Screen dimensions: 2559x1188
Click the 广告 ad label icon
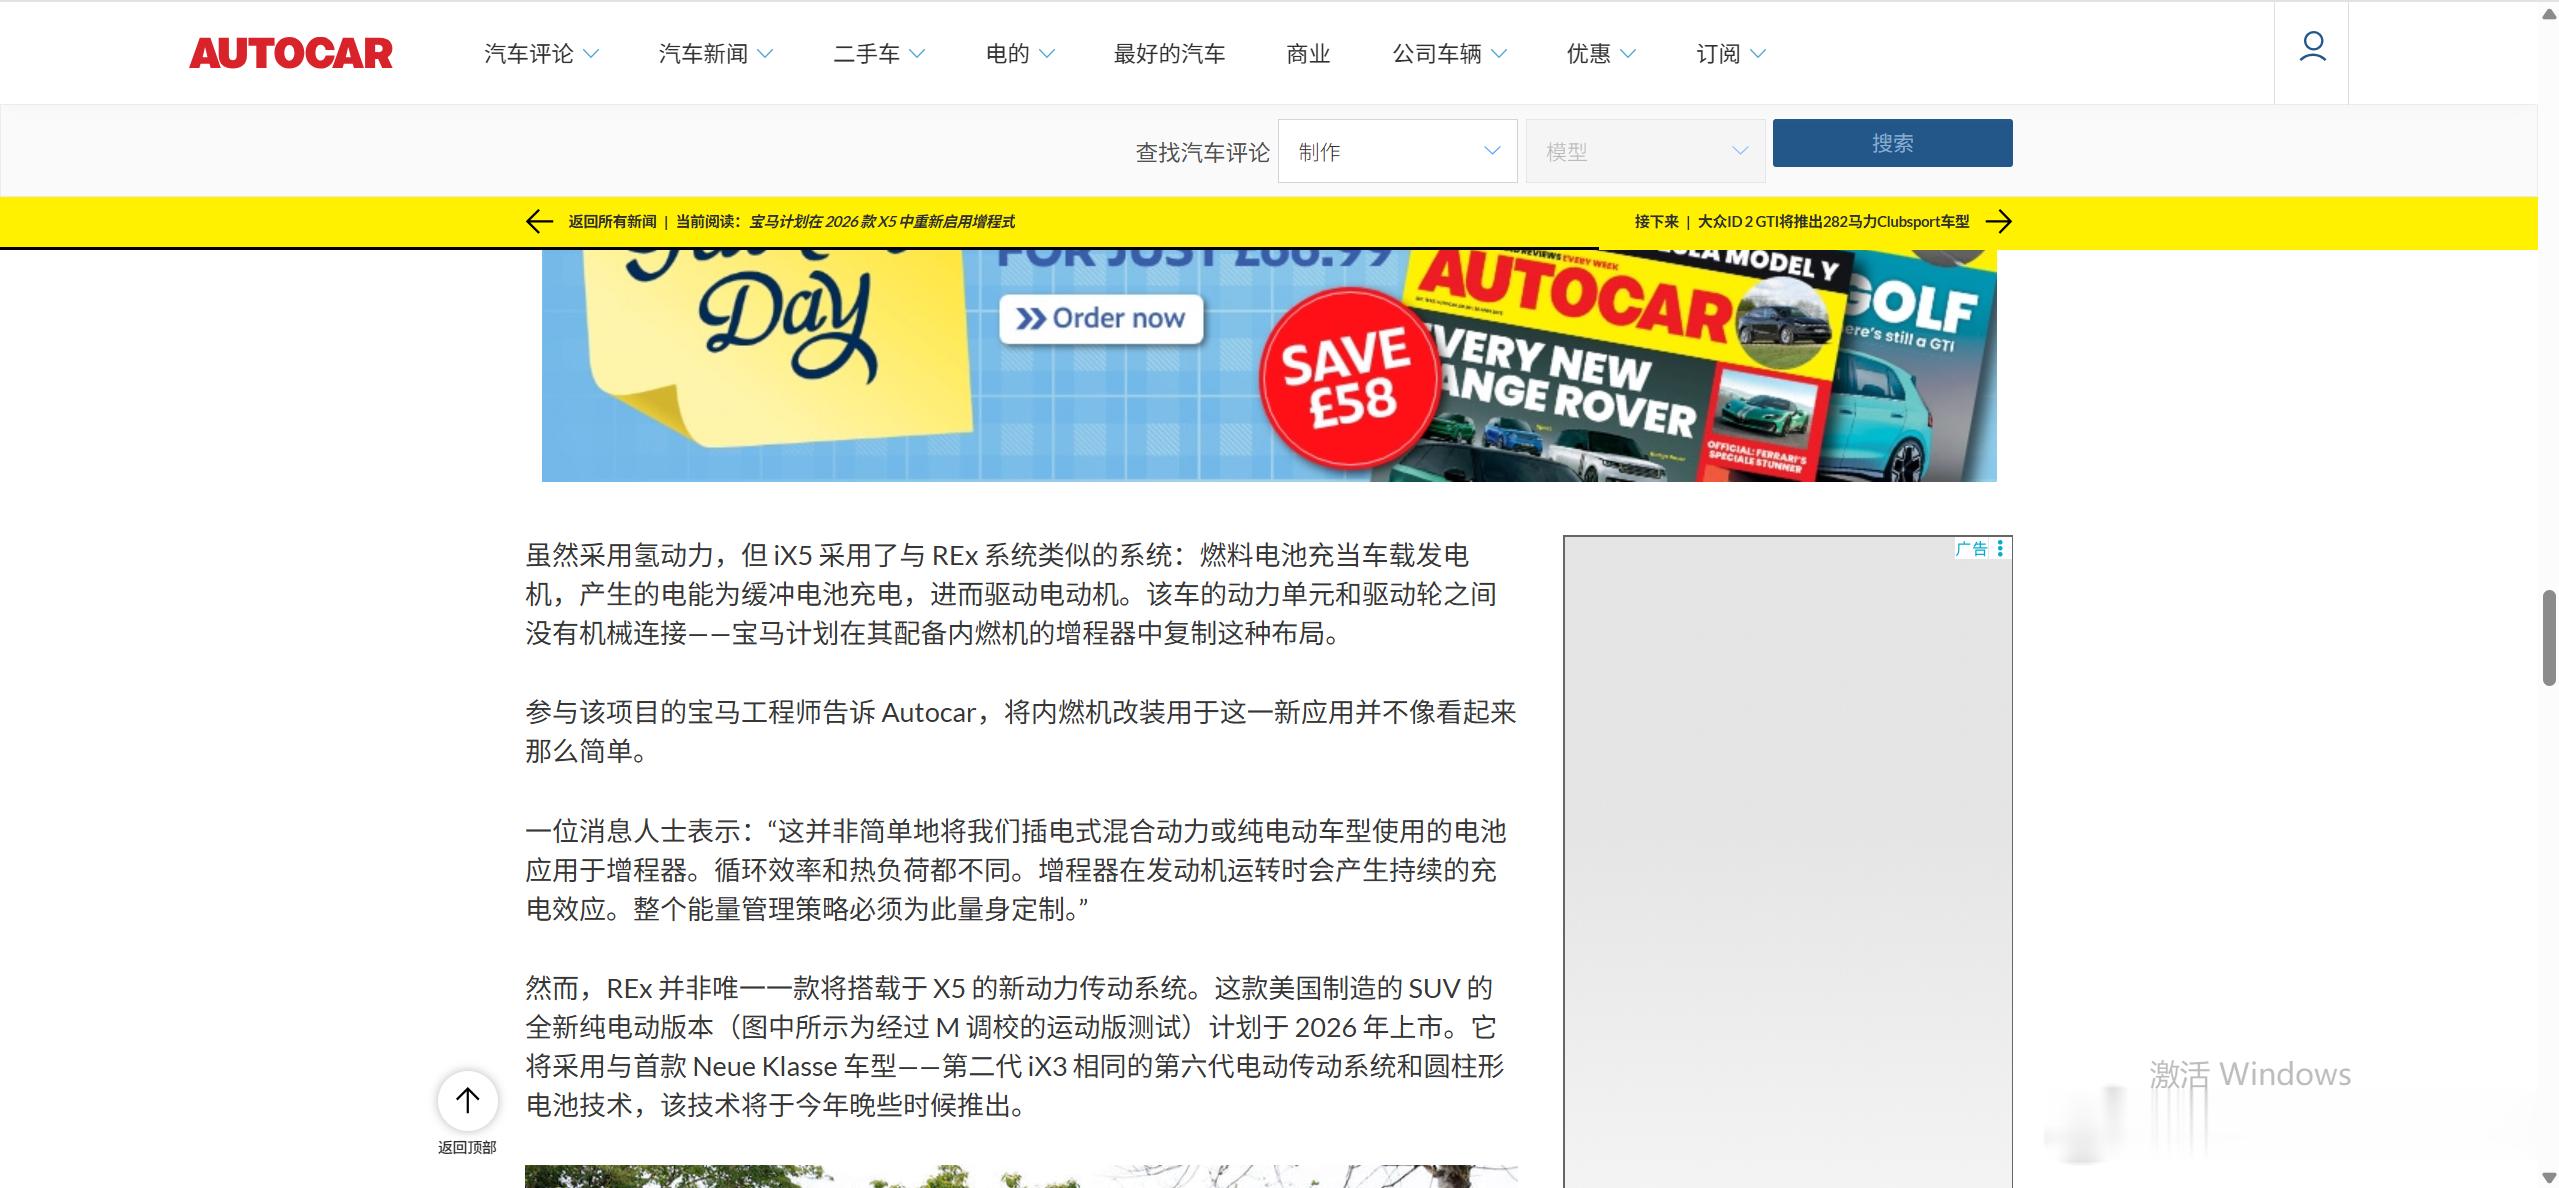click(1972, 548)
